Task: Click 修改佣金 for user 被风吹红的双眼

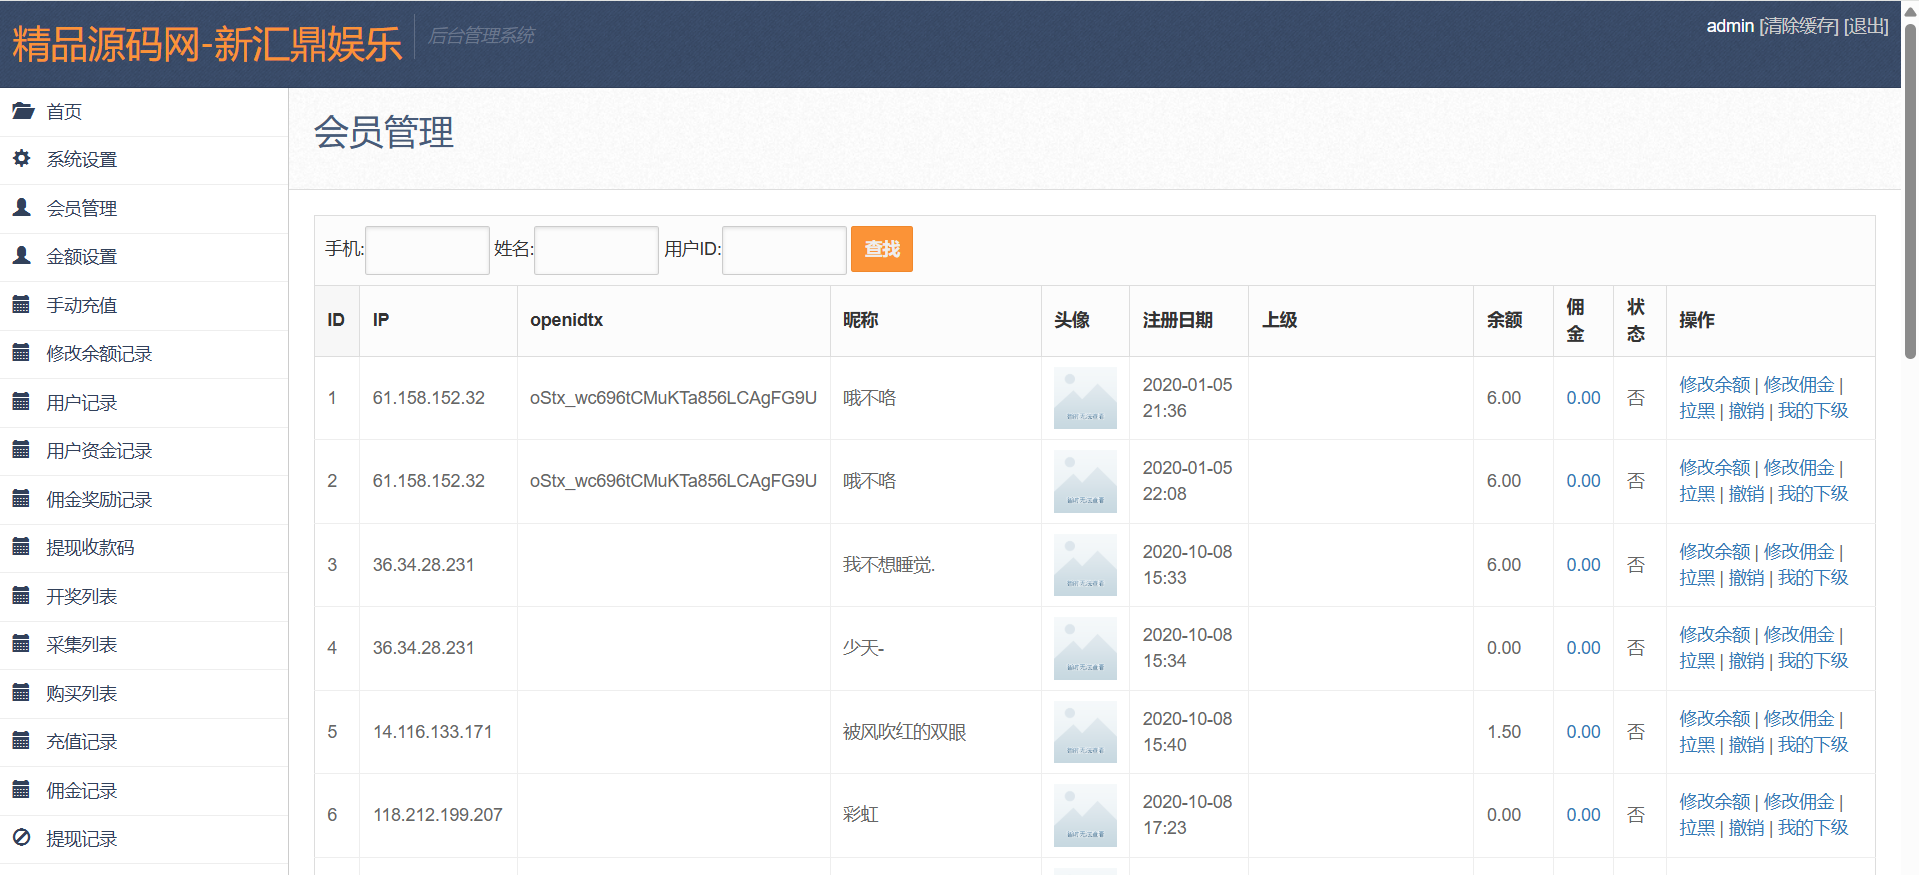Action: tap(1798, 719)
